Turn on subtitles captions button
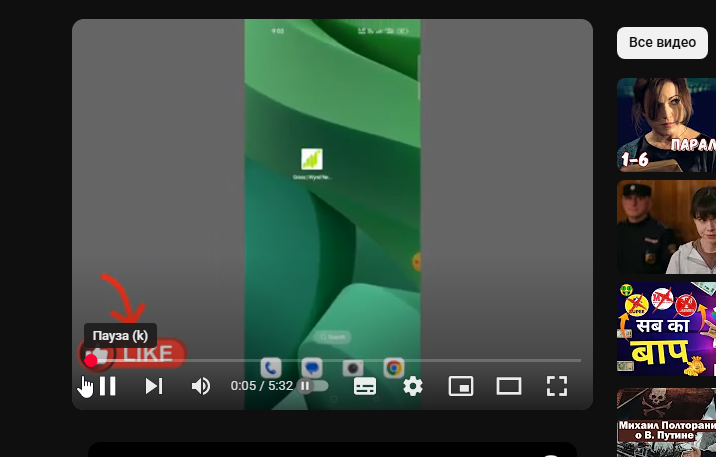The image size is (716, 457). pos(365,386)
